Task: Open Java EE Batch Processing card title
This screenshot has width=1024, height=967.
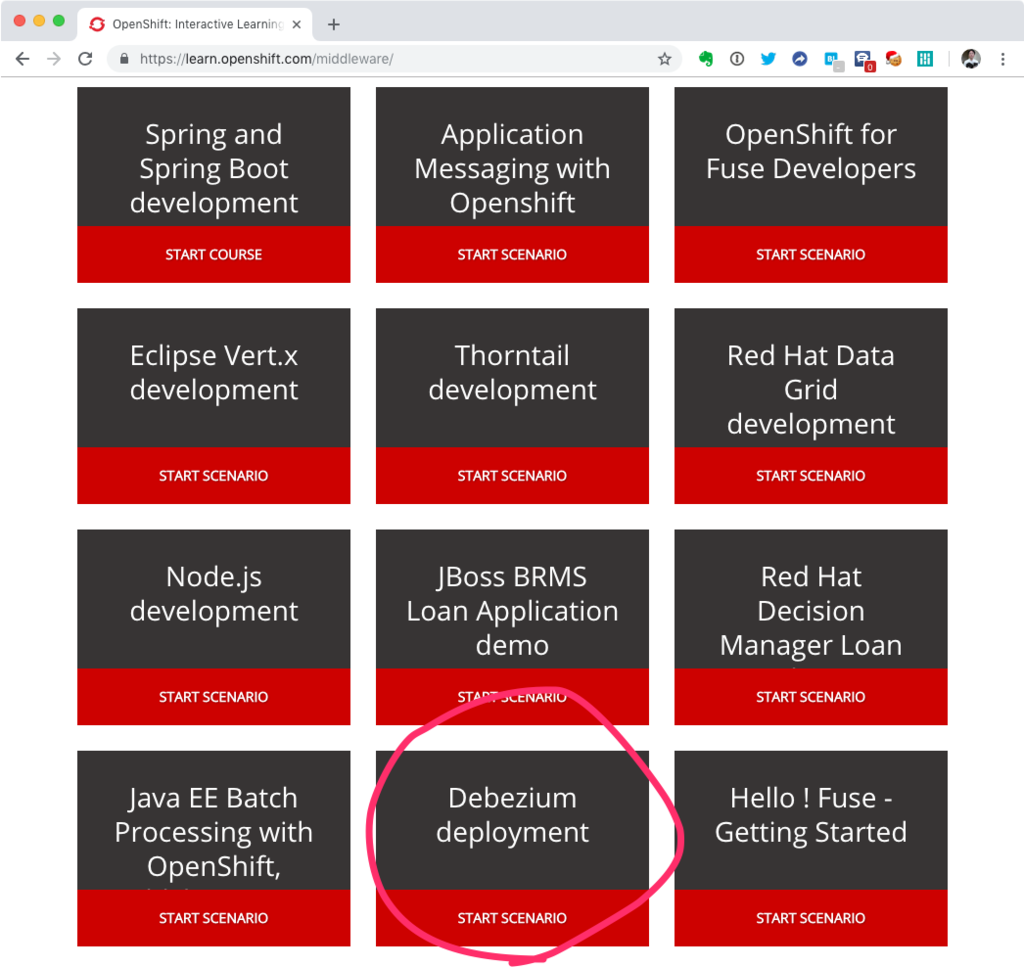Action: click(x=214, y=832)
